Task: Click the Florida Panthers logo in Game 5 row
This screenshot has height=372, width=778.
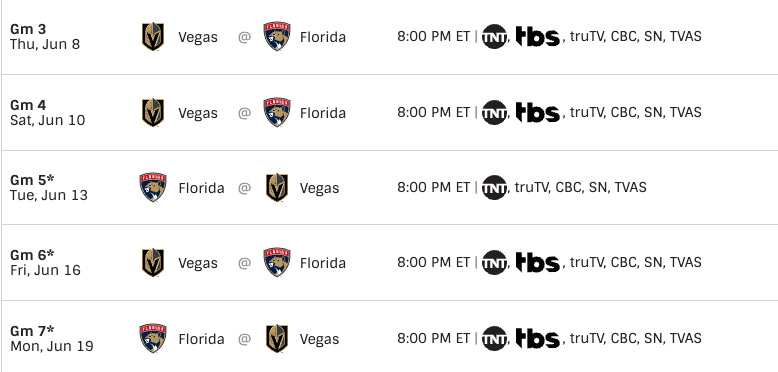Action: pos(153,187)
